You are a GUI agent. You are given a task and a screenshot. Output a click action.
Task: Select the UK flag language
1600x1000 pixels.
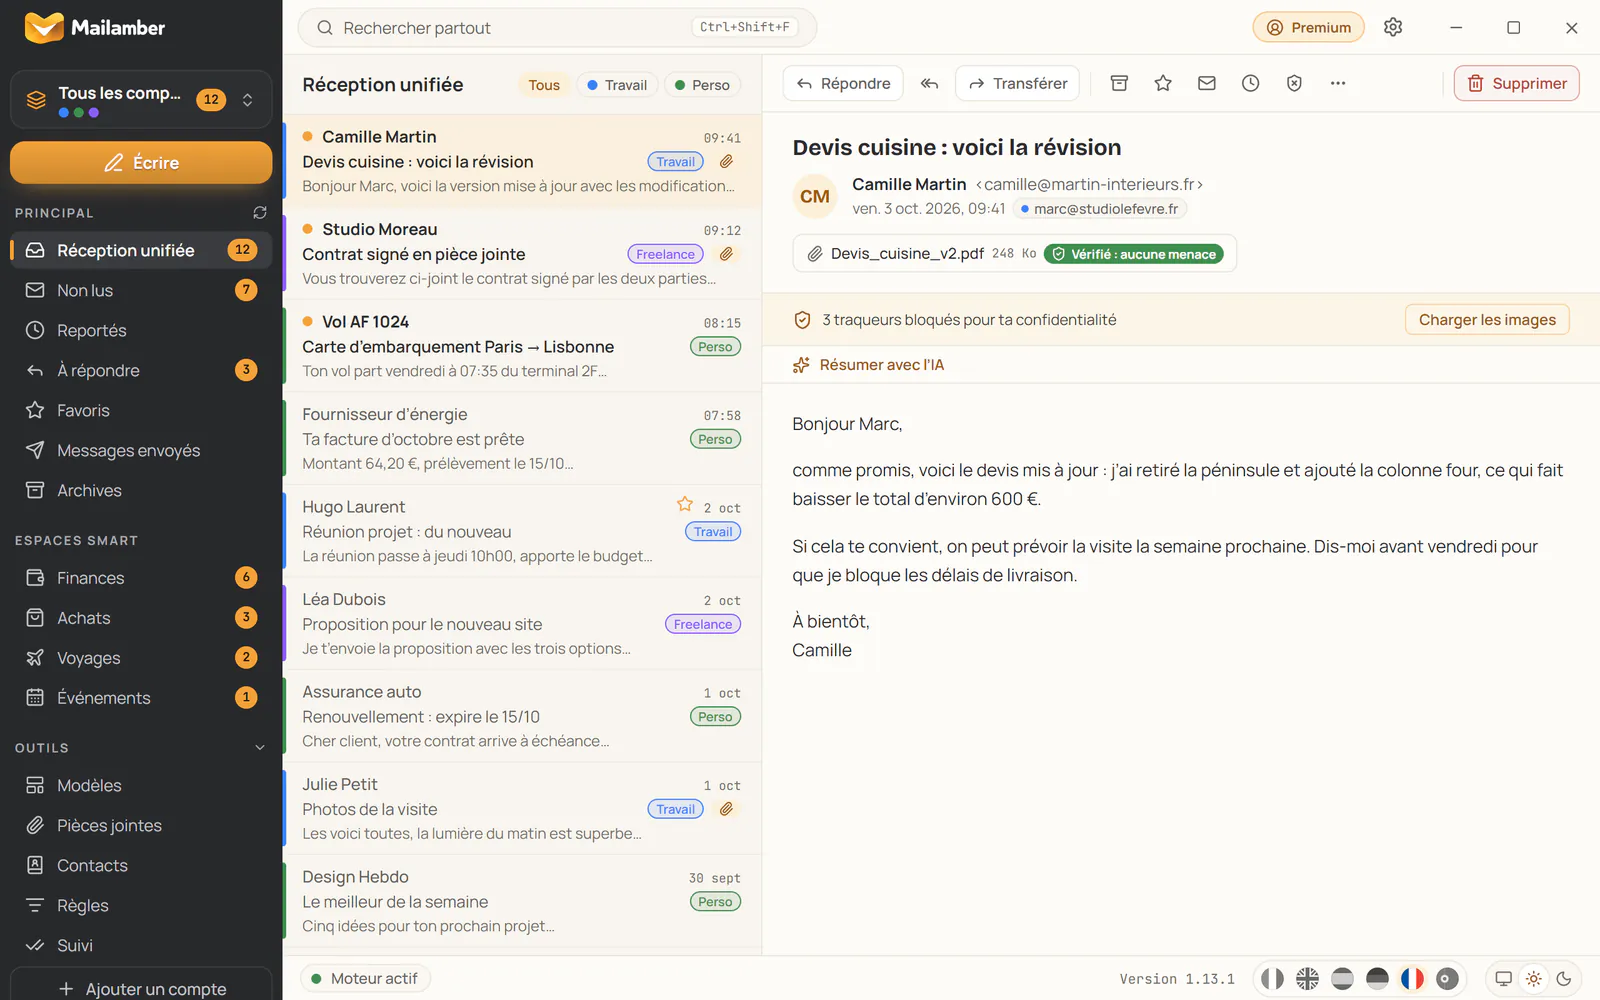1307,979
